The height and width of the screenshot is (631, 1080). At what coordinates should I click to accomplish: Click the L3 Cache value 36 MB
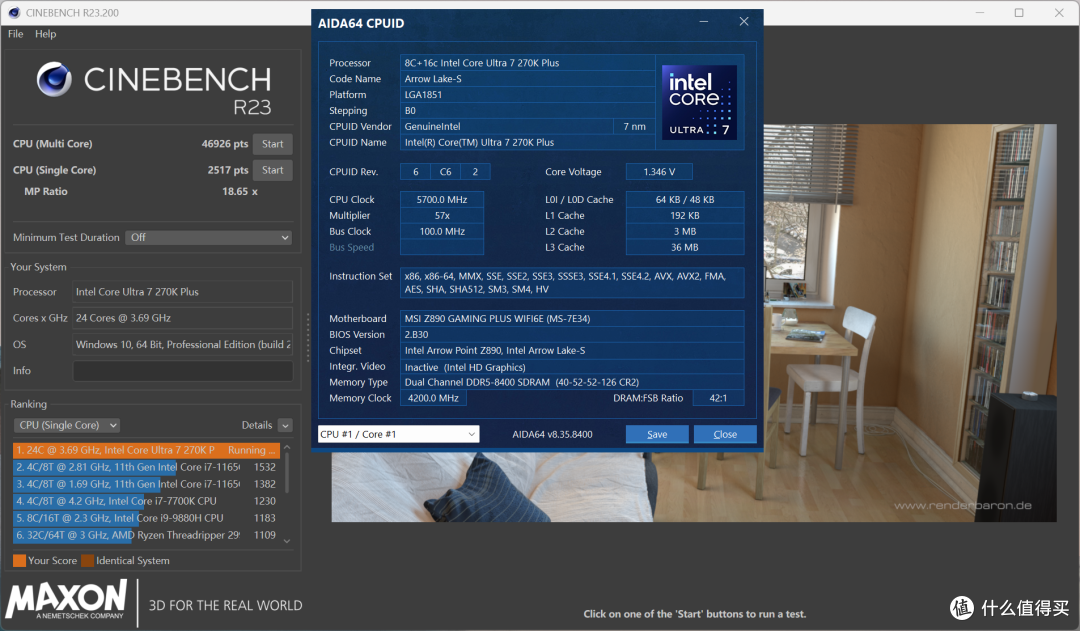pyautogui.click(x=685, y=247)
